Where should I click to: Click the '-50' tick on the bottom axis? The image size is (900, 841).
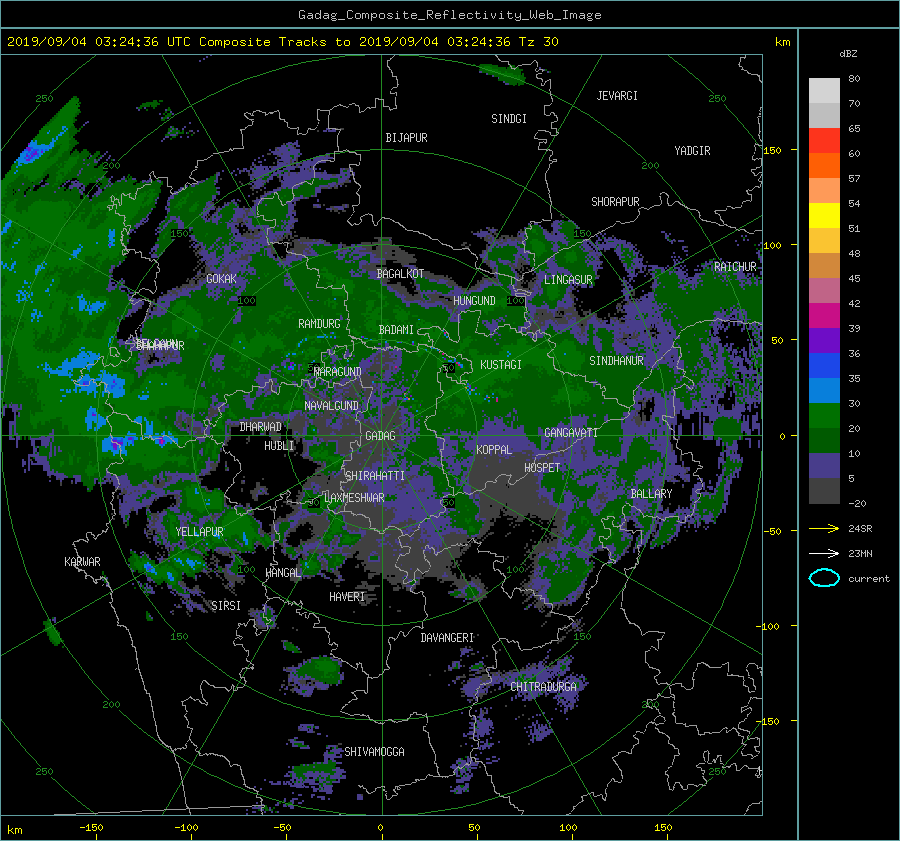point(282,828)
